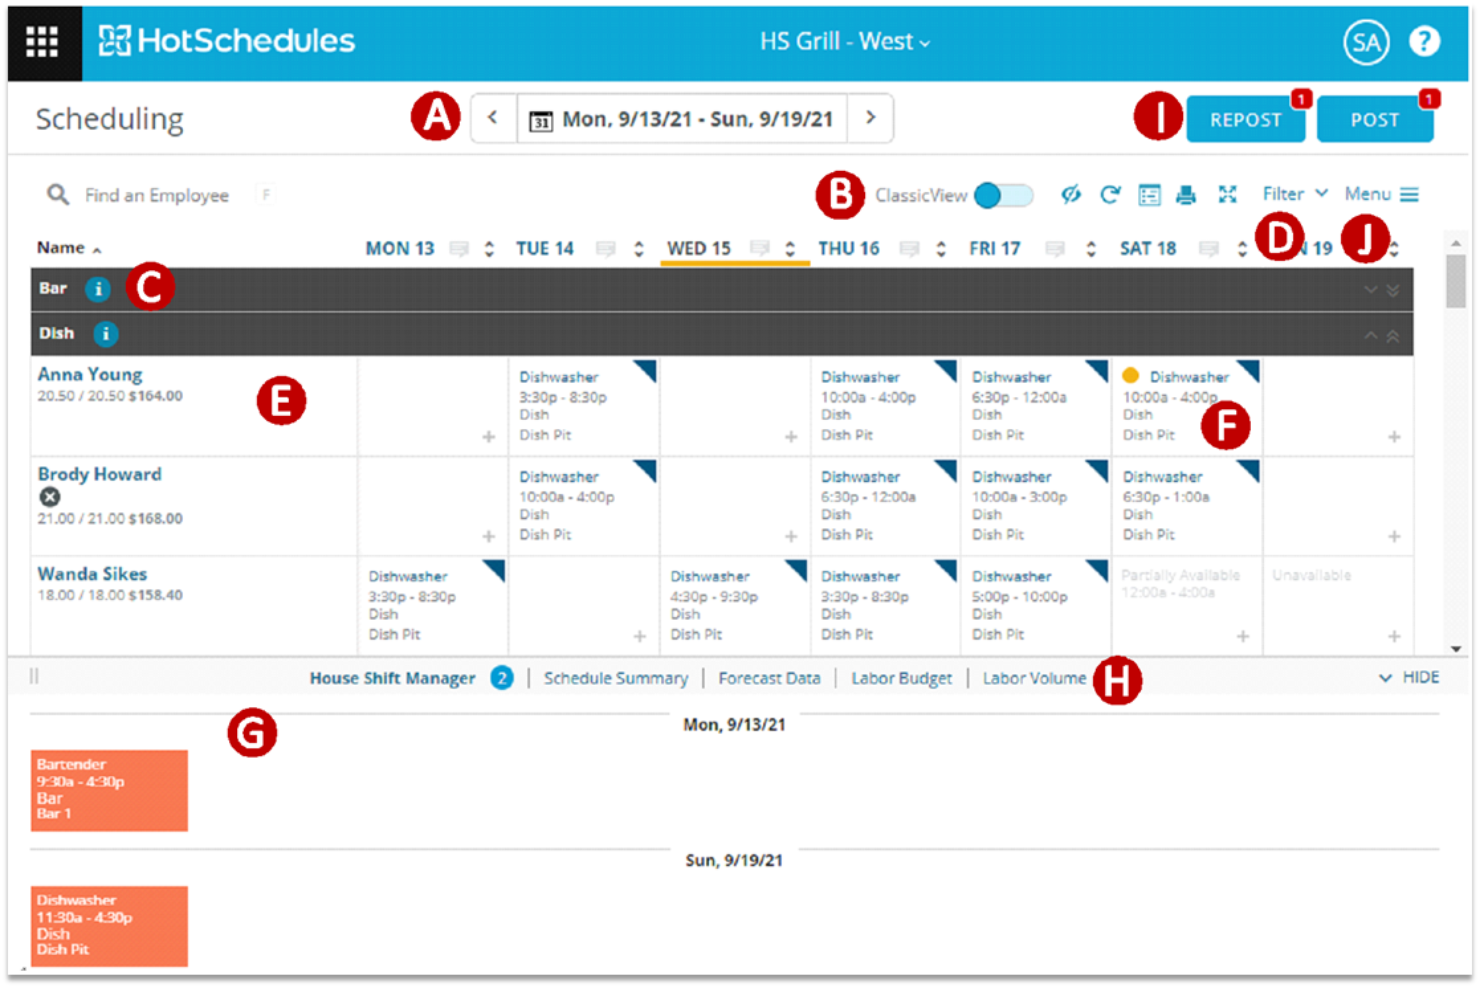
Task: Open the Help question mark icon
Action: tap(1424, 41)
